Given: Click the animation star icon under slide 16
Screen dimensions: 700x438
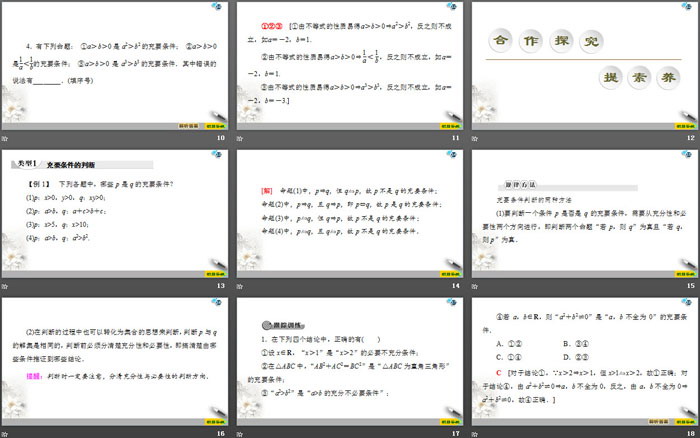Looking at the screenshot, I should click(x=6, y=433).
